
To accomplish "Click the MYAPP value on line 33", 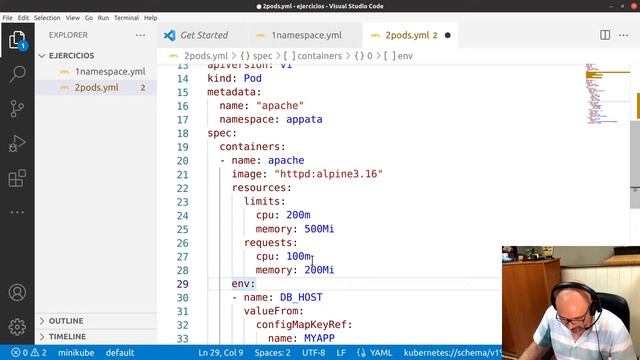I will tap(319, 338).
